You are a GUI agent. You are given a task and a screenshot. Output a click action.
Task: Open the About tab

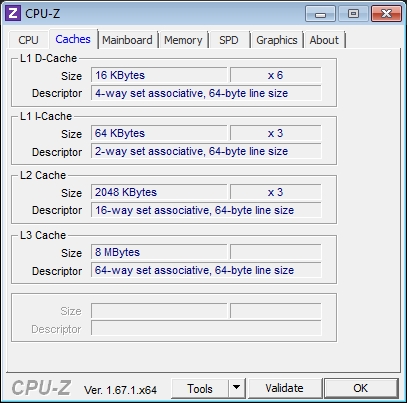coord(324,40)
